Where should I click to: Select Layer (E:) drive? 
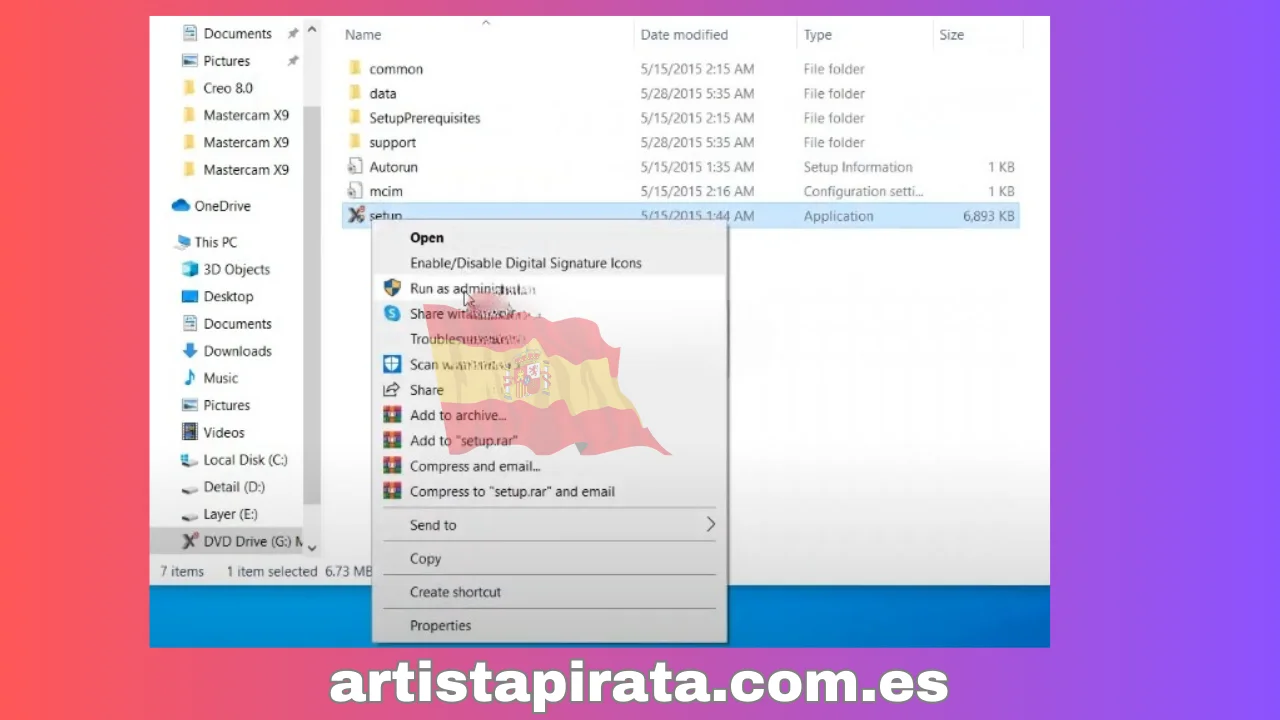[230, 514]
